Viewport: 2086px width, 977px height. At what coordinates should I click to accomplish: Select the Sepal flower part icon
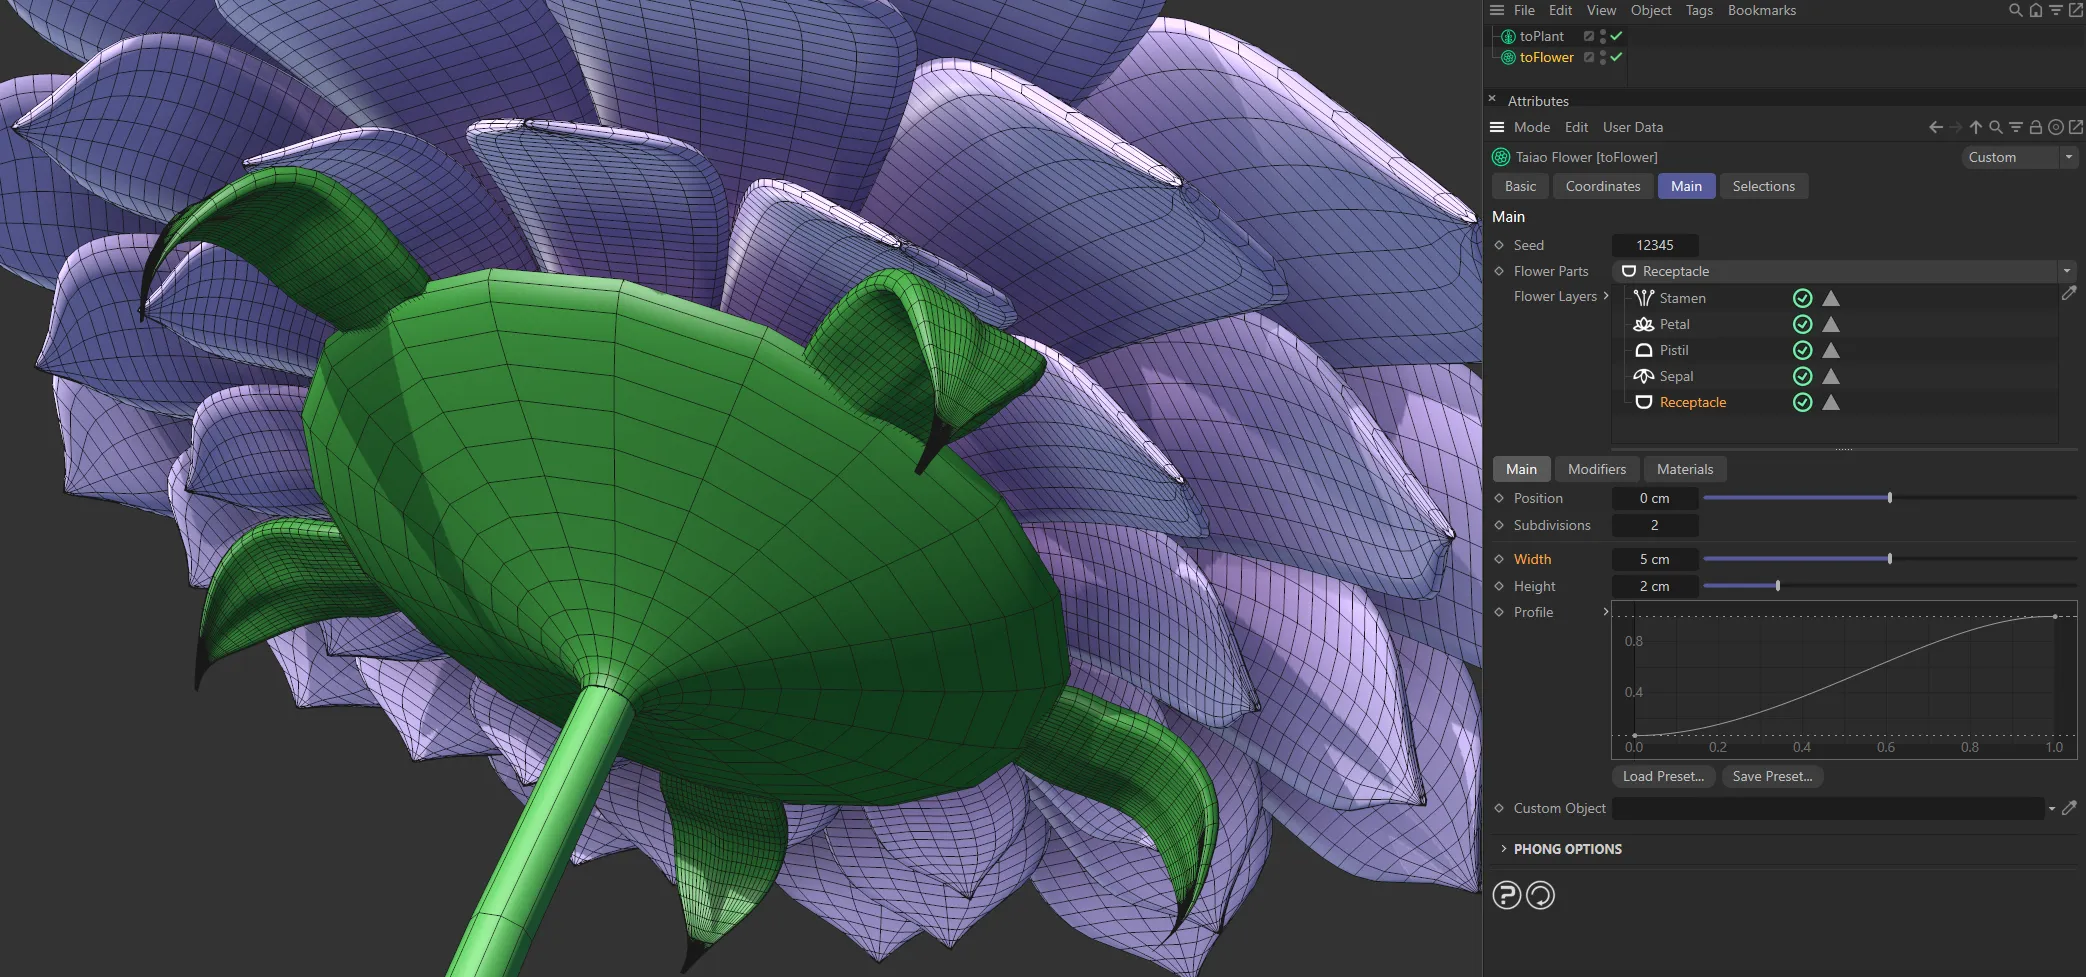tap(1644, 376)
